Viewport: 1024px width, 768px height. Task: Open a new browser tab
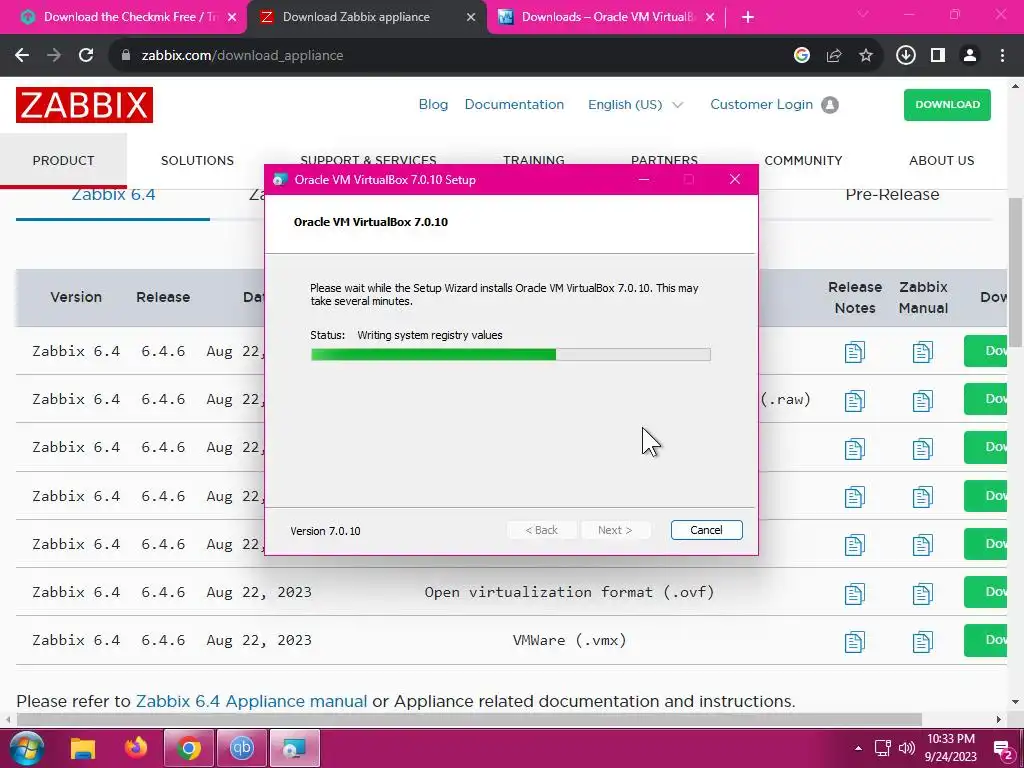[x=748, y=17]
